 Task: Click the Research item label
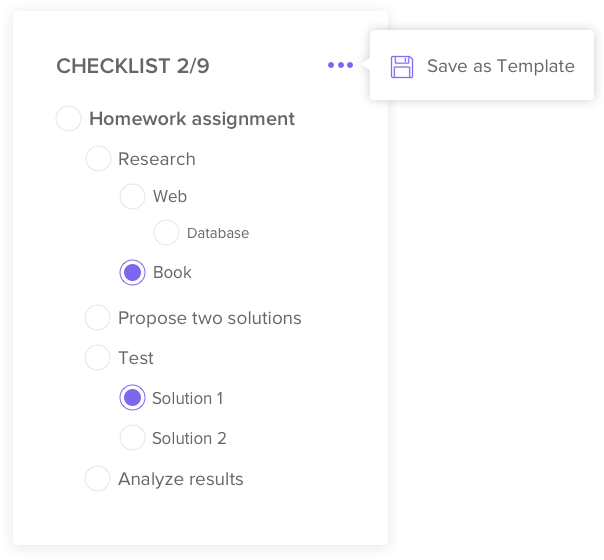click(x=157, y=159)
